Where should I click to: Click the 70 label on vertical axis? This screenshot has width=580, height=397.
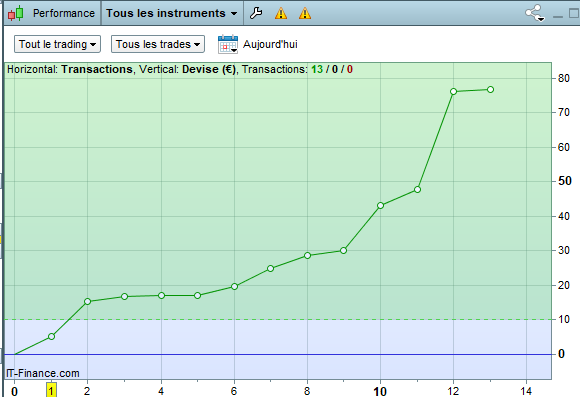(564, 112)
